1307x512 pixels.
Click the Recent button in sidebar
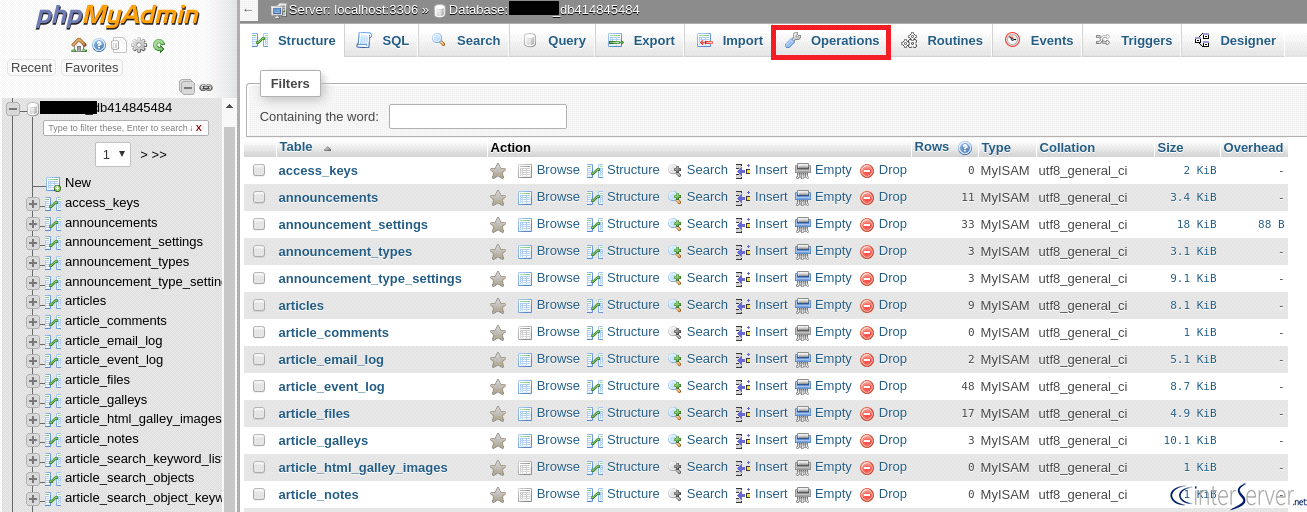(x=31, y=68)
